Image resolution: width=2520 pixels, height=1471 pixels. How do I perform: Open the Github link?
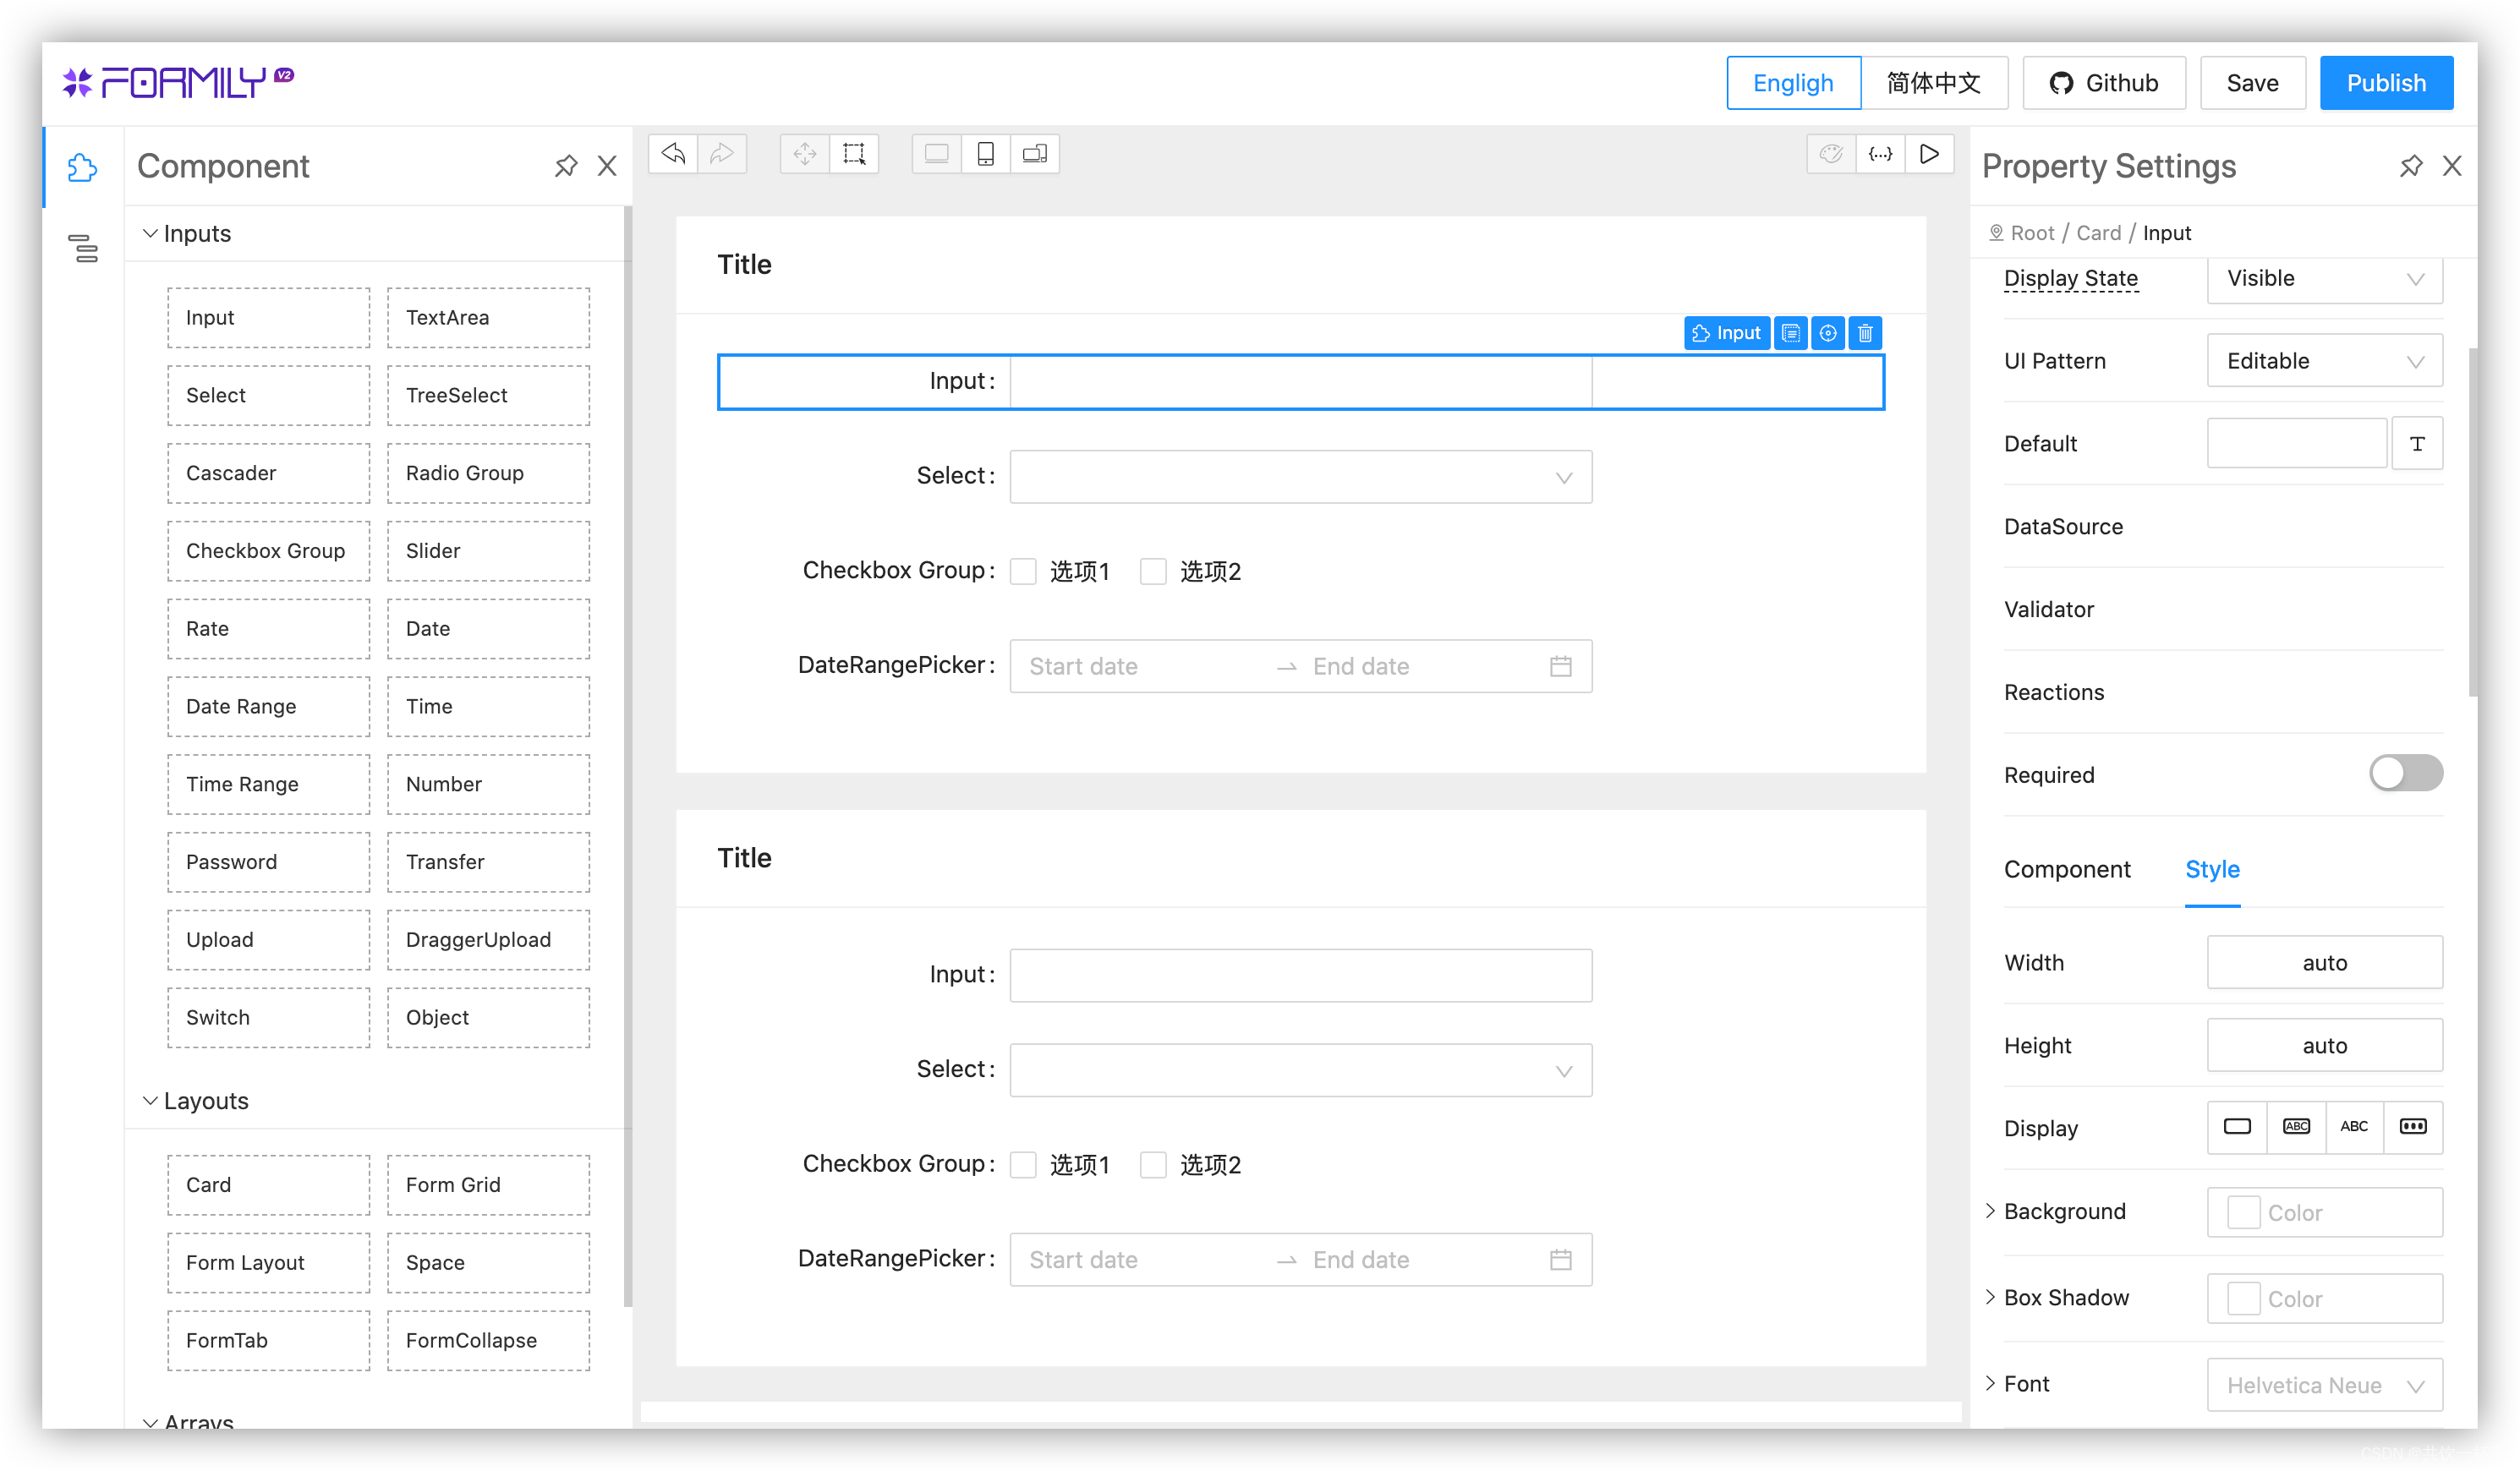point(2103,83)
